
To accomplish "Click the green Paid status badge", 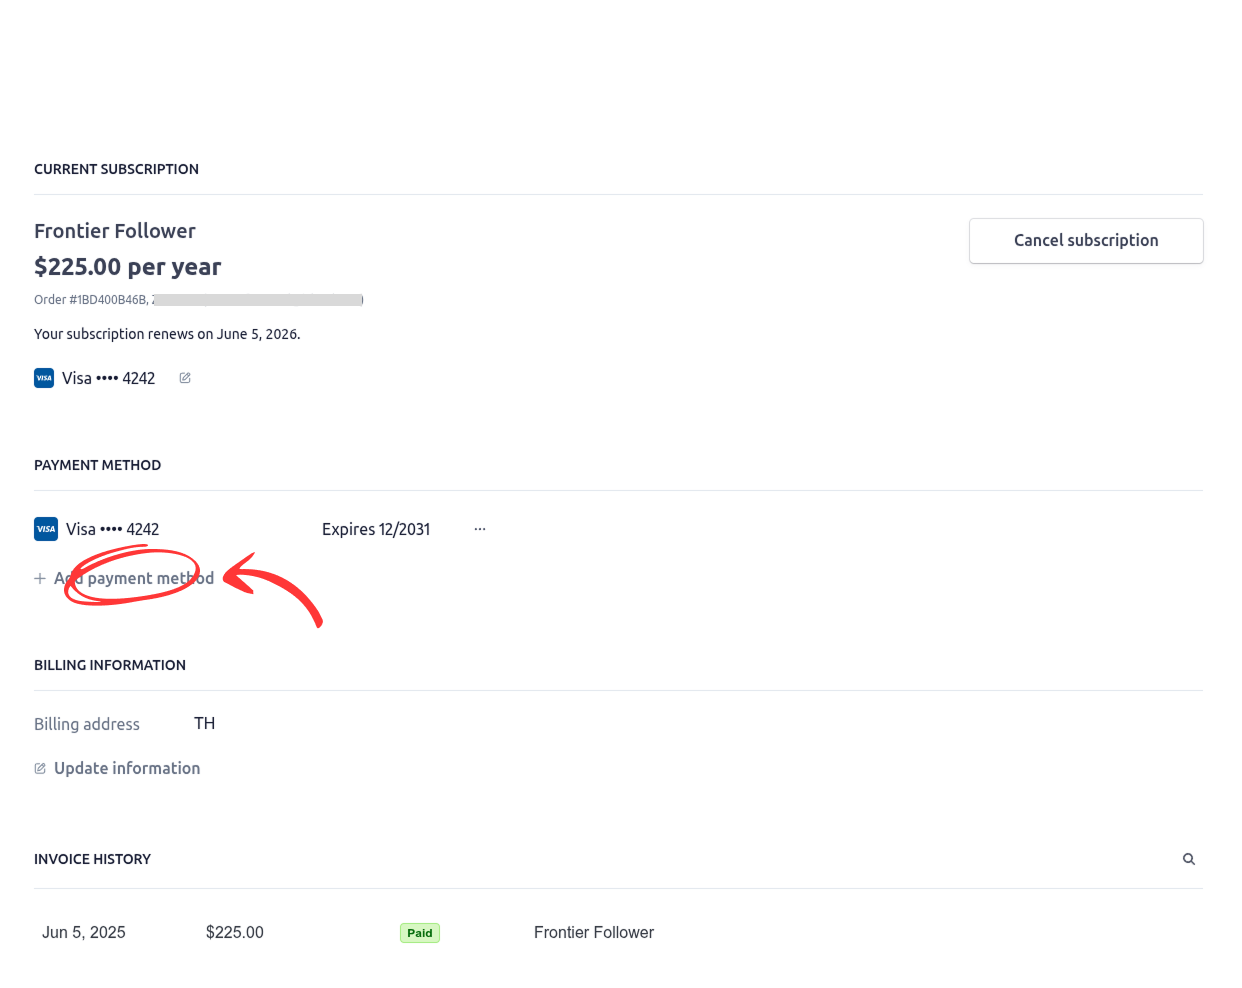I will pyautogui.click(x=420, y=933).
